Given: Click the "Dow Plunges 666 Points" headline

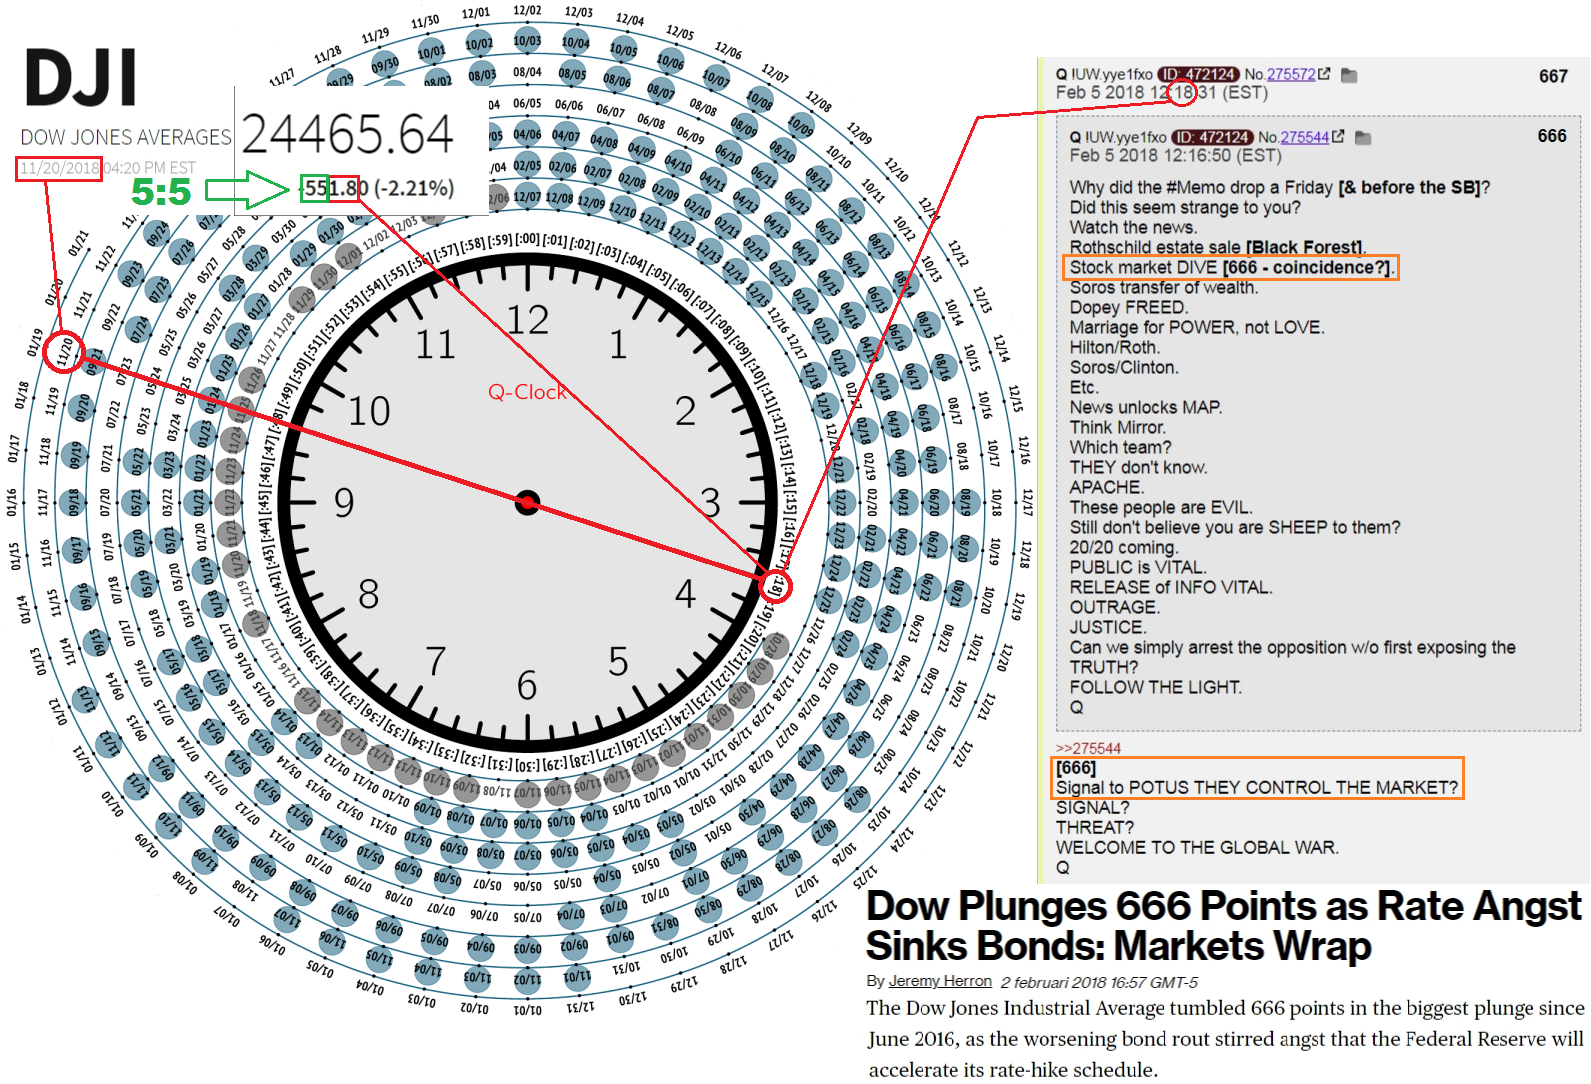Looking at the screenshot, I should (x=1223, y=926).
